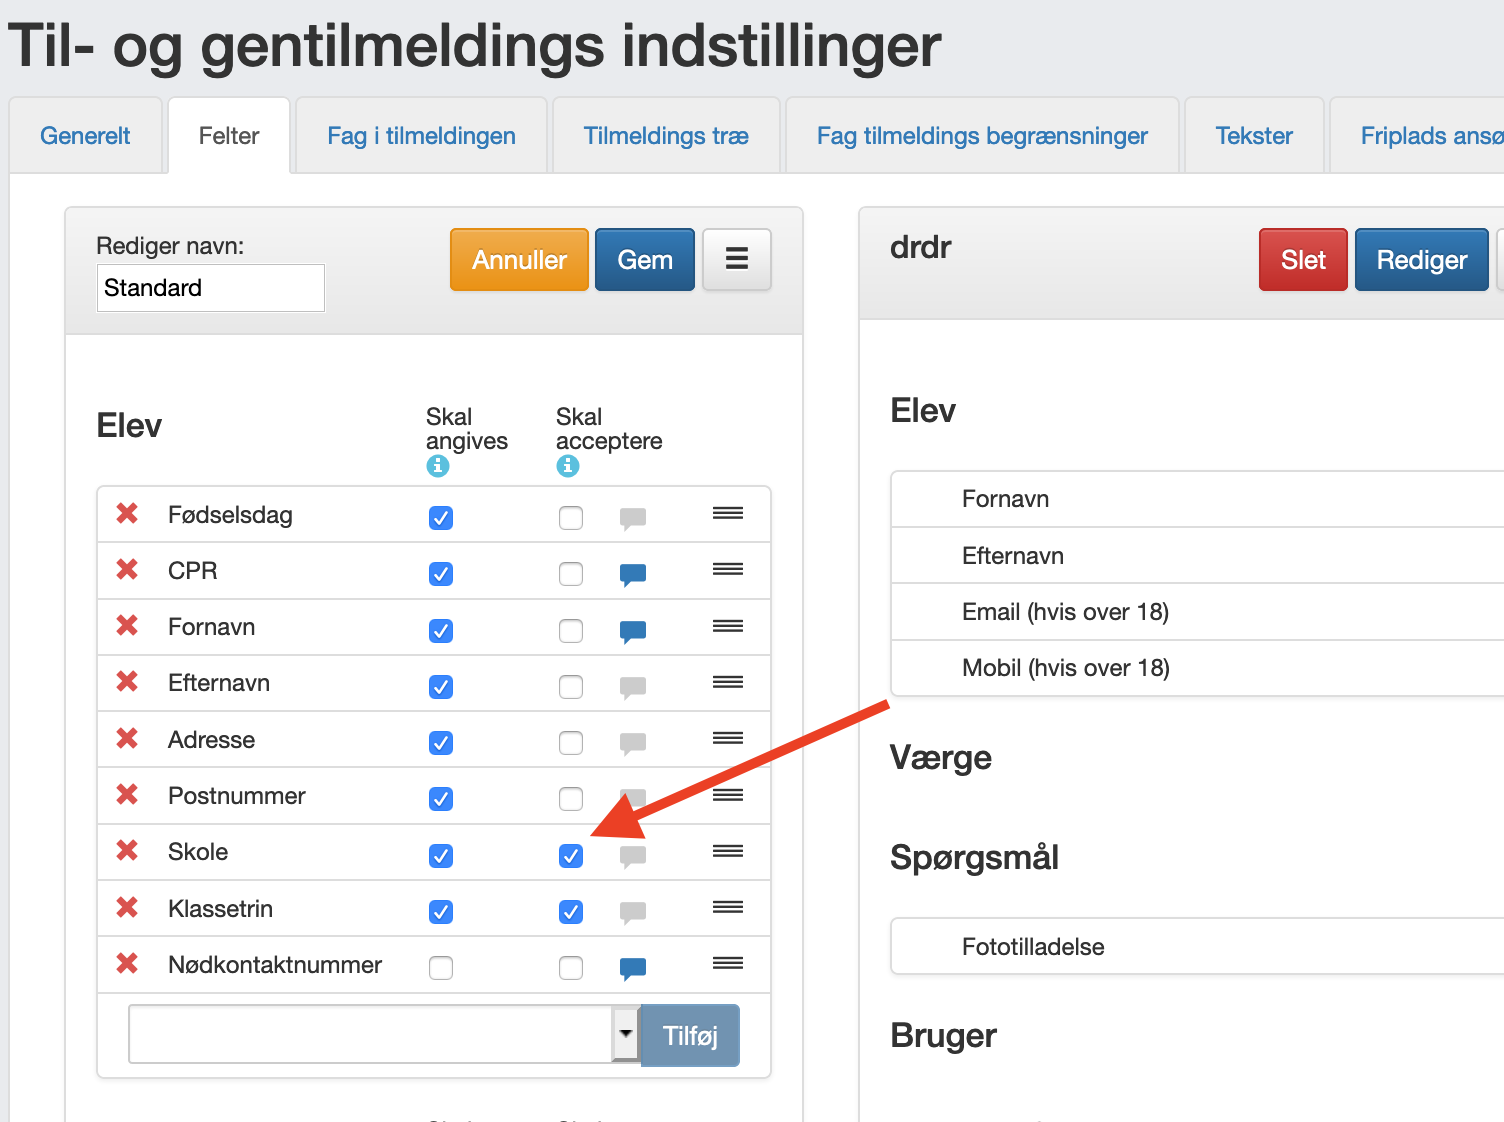Image resolution: width=1504 pixels, height=1122 pixels.
Task: Click the red Slet button
Action: 1303,260
